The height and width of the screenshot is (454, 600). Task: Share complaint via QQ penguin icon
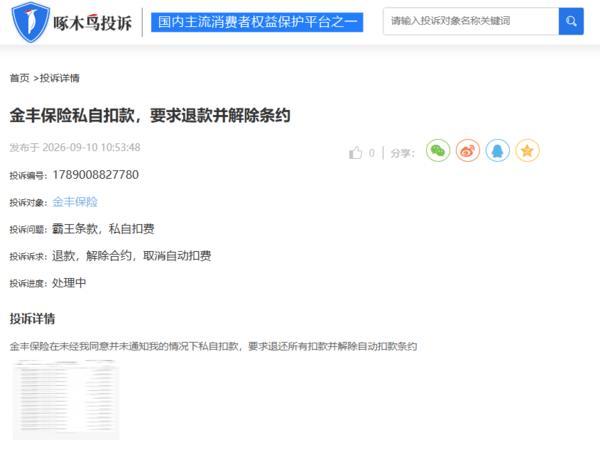(x=497, y=150)
